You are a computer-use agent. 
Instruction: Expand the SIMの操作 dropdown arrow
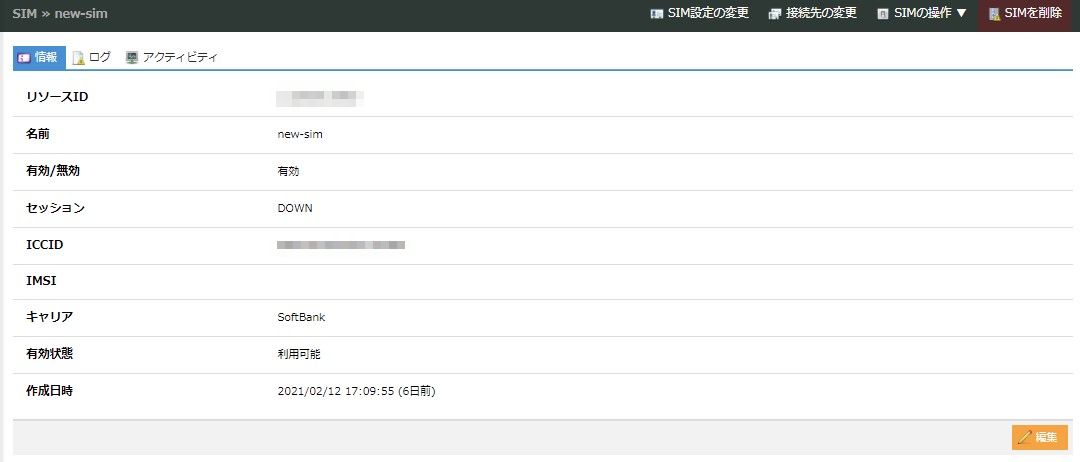pos(961,14)
